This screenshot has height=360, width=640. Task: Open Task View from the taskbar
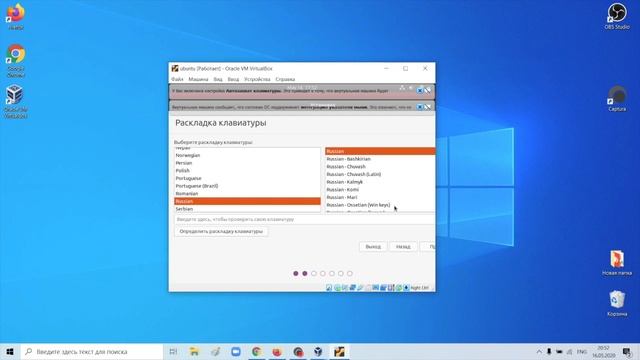[173, 351]
